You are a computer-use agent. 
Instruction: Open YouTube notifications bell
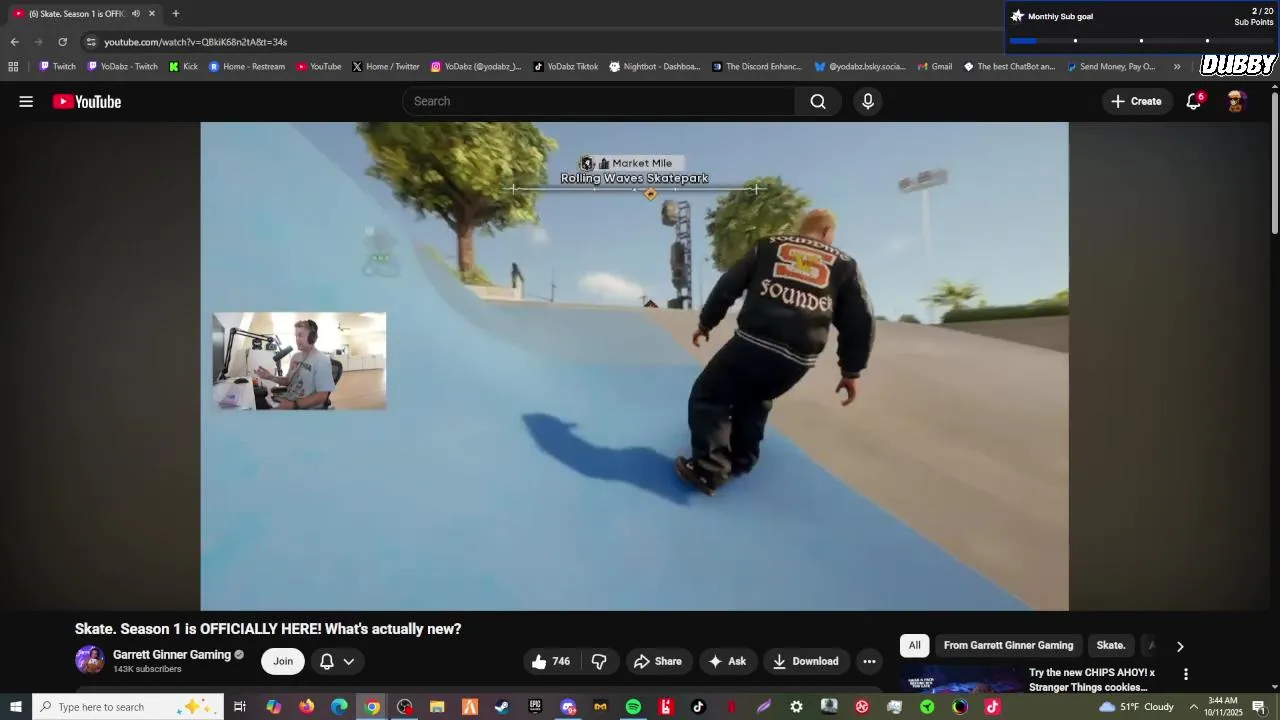pos(1194,101)
